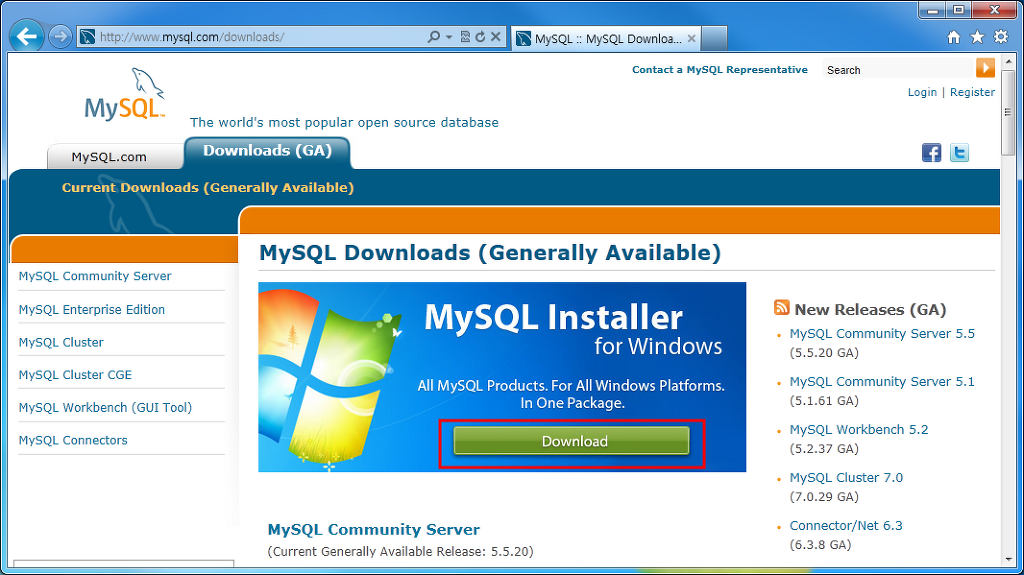Open the Login link
This screenshot has width=1024, height=575.
point(922,92)
